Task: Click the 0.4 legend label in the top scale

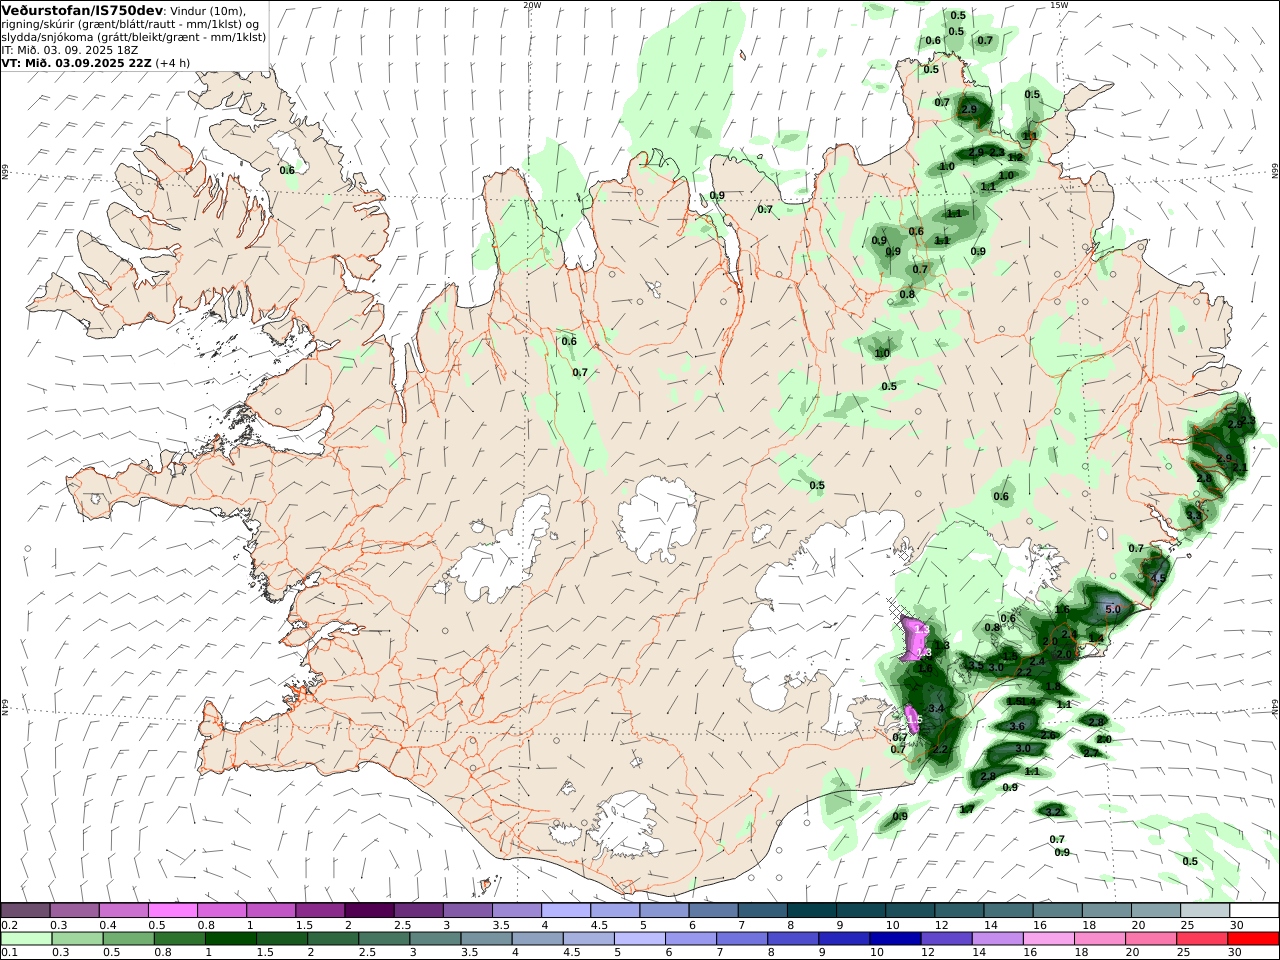Action: [x=107, y=925]
